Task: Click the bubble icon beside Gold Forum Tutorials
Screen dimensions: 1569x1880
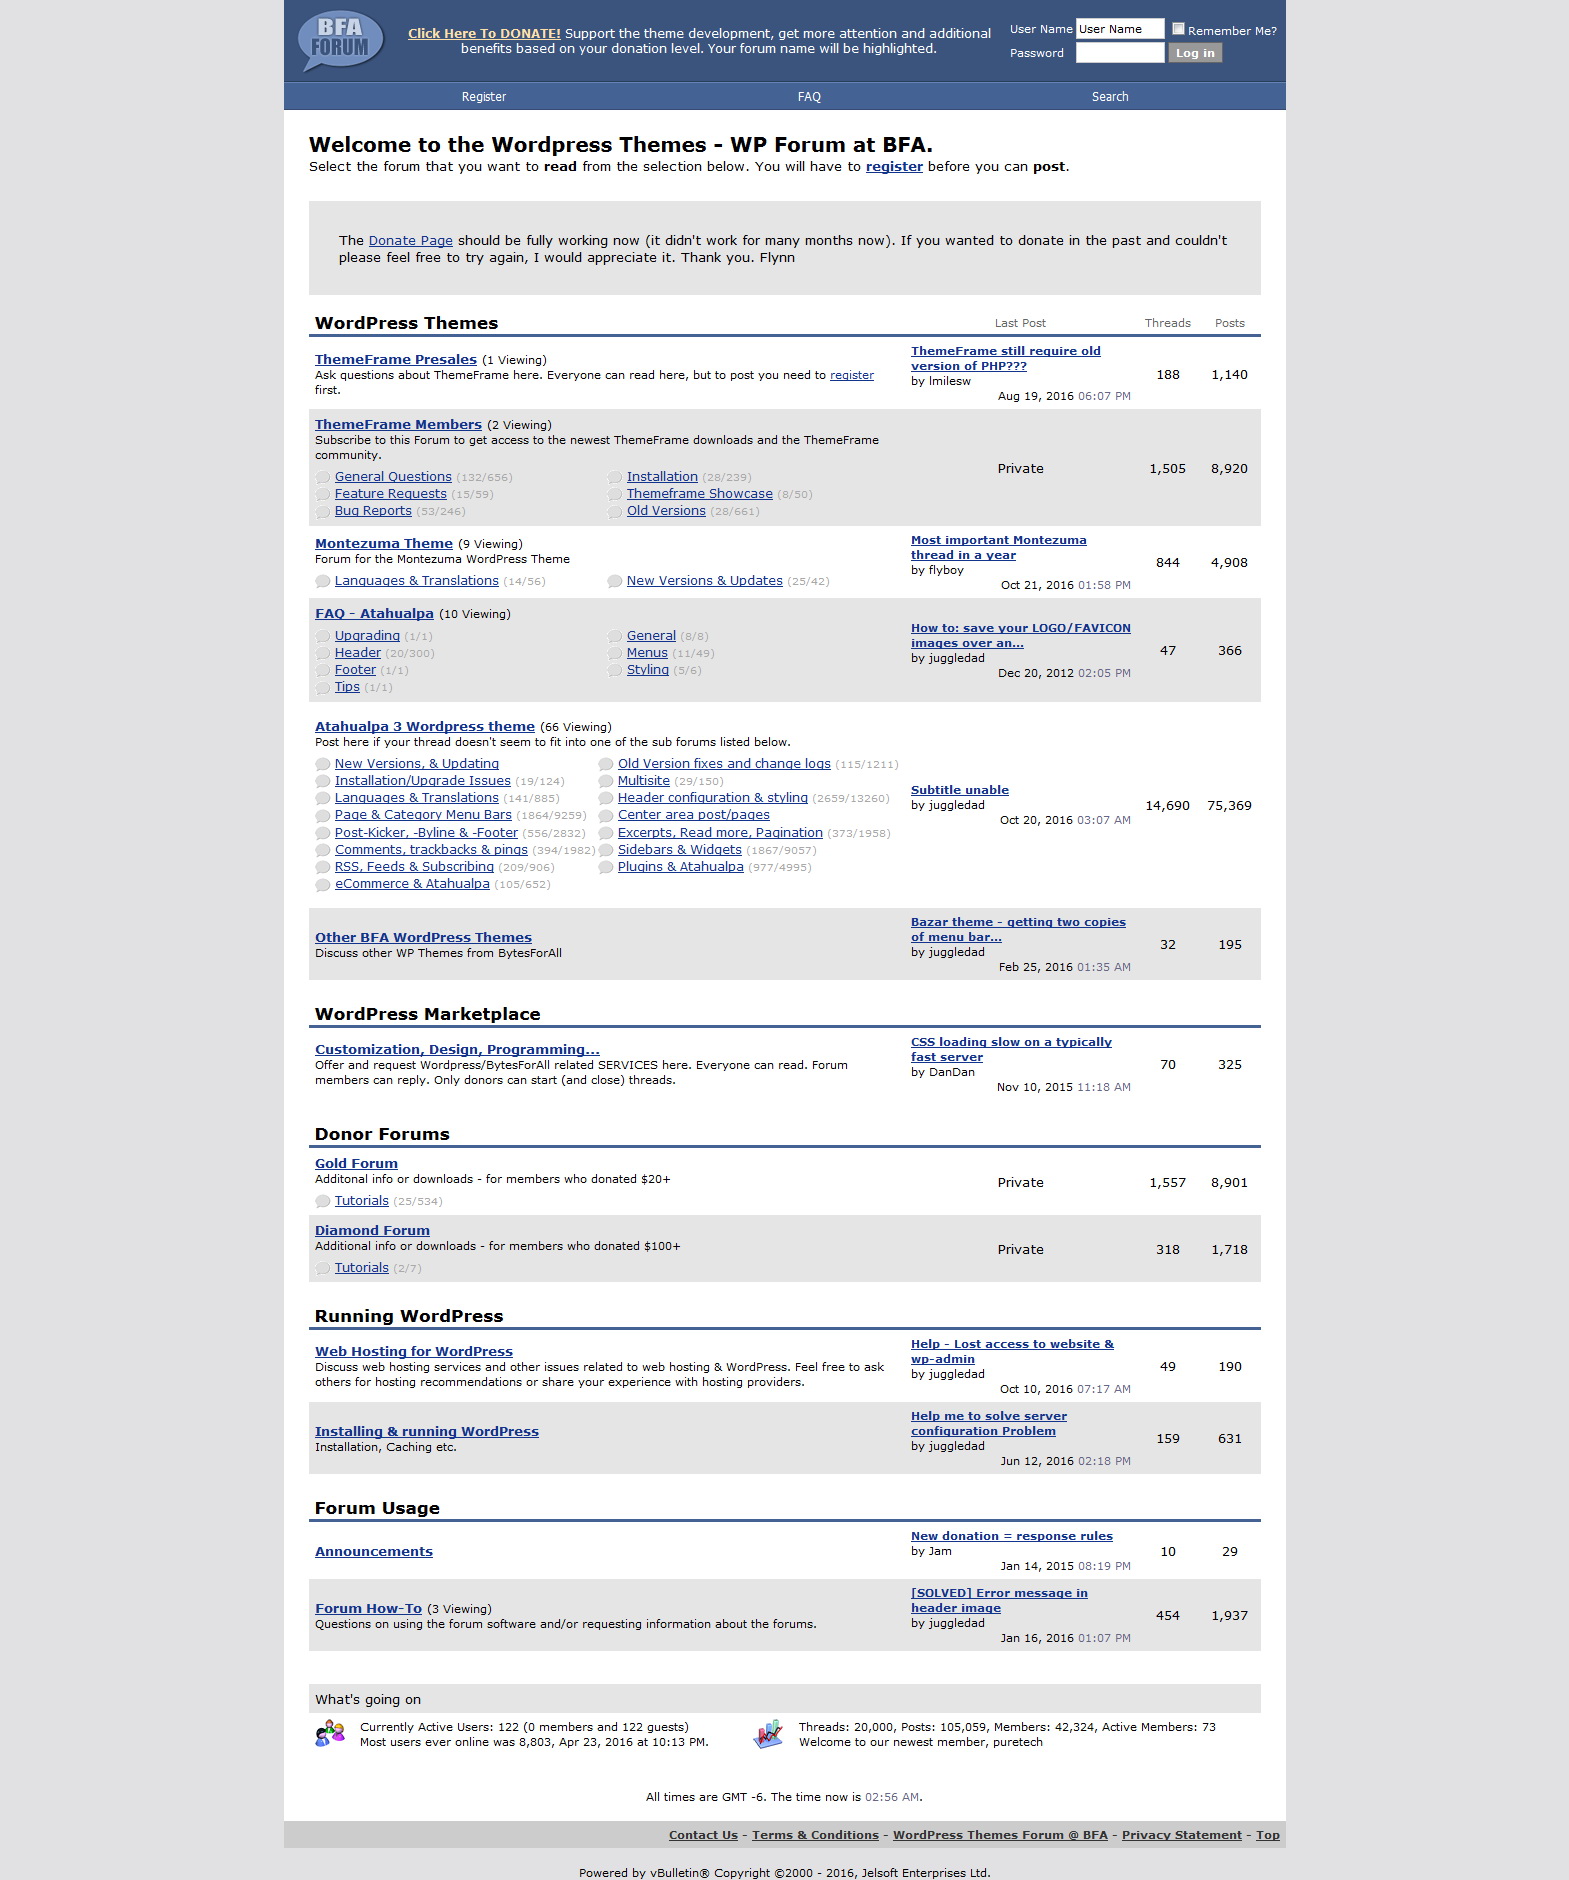Action: coord(323,1202)
